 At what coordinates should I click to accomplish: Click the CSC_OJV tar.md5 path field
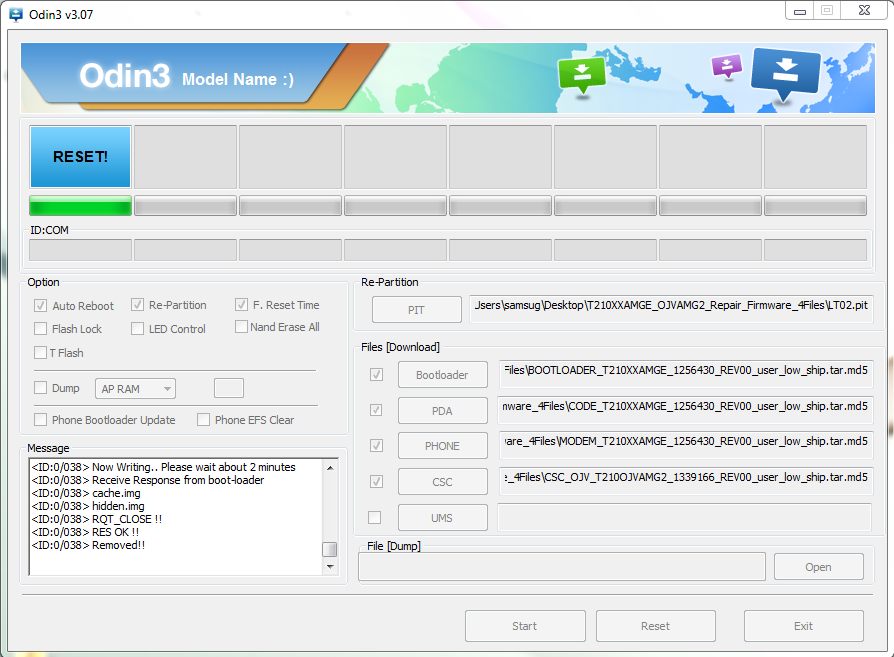pyautogui.click(x=686, y=481)
